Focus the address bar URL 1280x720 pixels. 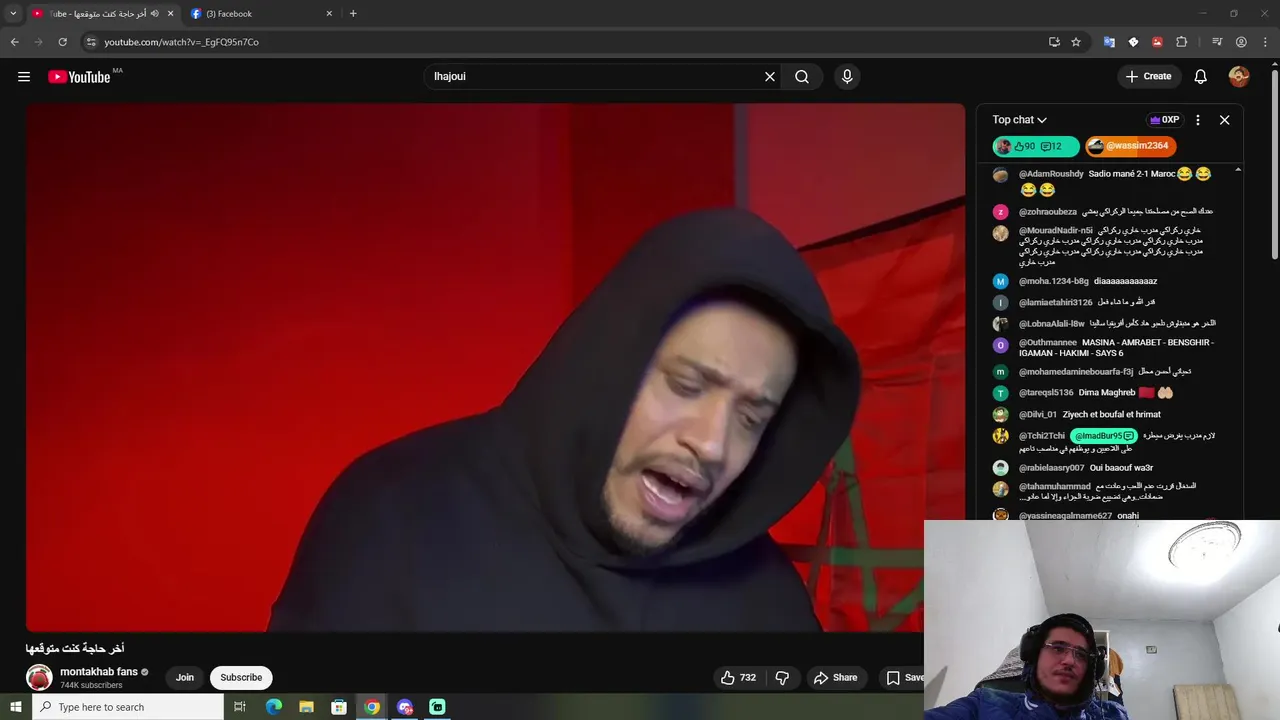[x=181, y=42]
